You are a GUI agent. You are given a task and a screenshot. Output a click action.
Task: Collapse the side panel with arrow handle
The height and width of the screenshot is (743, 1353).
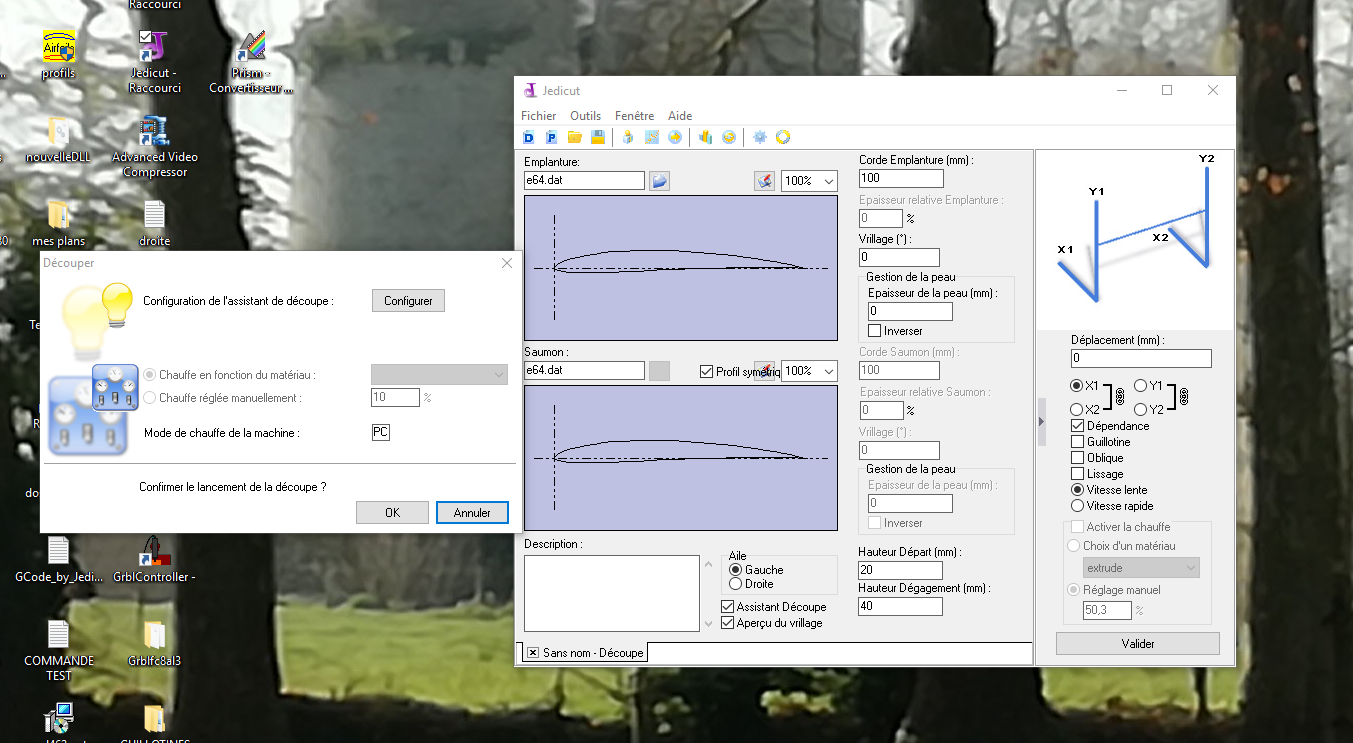click(x=1041, y=421)
